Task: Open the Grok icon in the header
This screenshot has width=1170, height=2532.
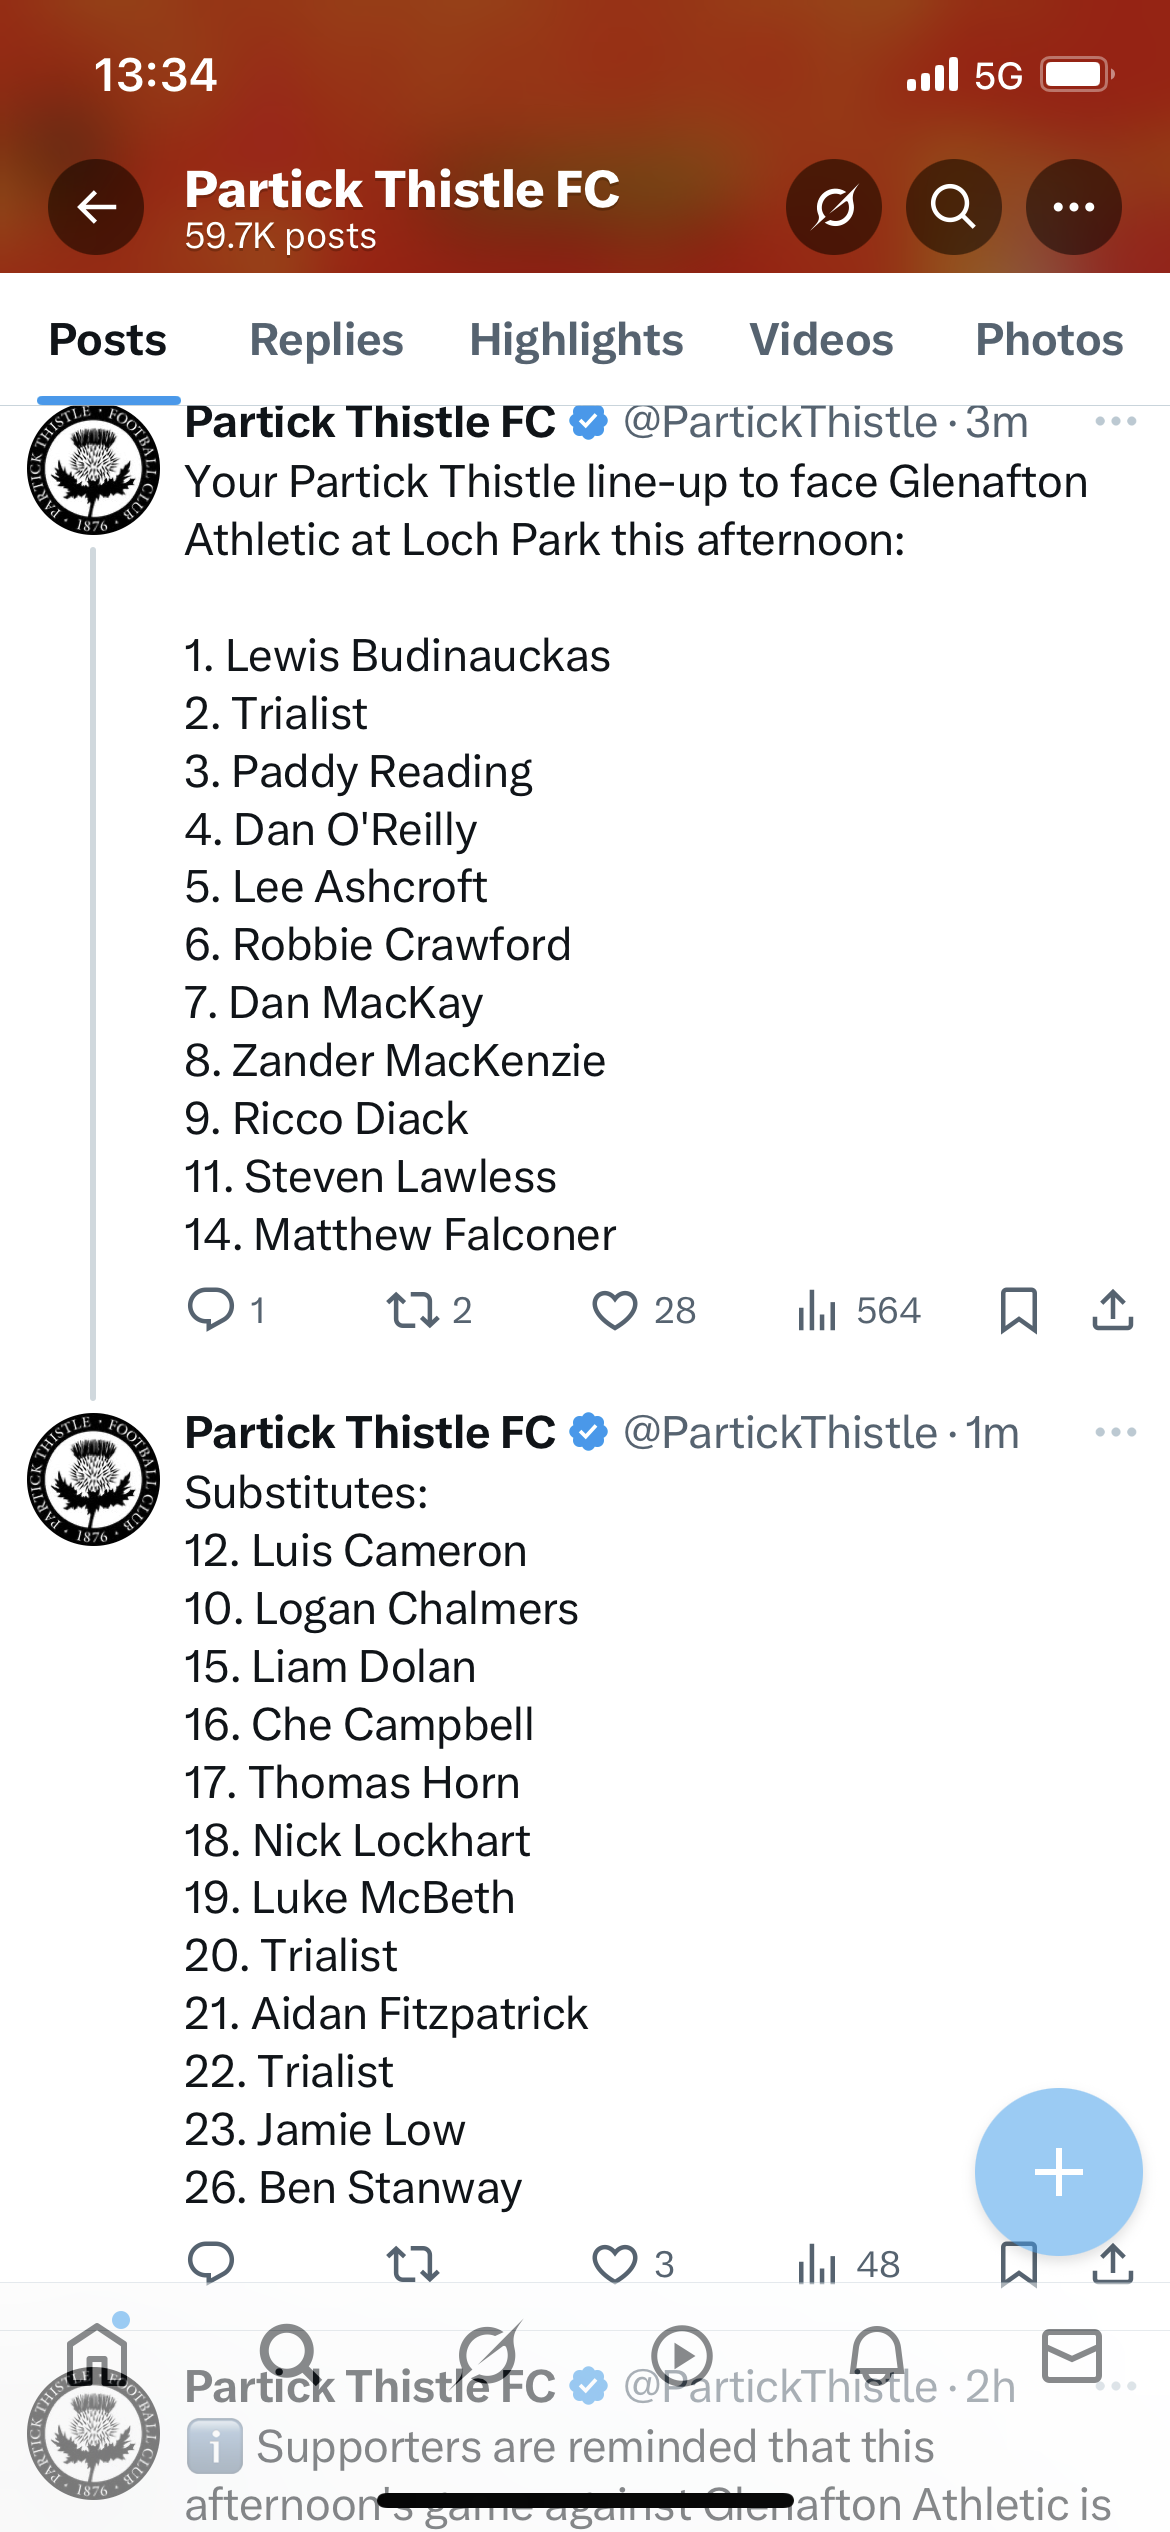Action: (x=834, y=207)
